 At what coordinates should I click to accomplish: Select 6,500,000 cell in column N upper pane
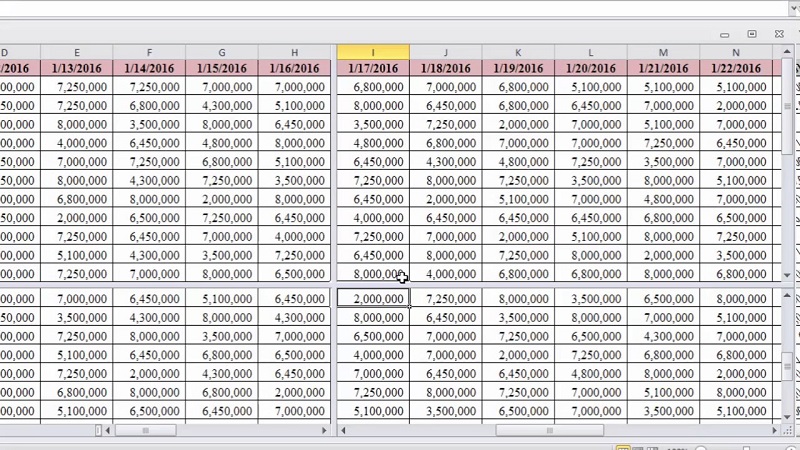736,218
